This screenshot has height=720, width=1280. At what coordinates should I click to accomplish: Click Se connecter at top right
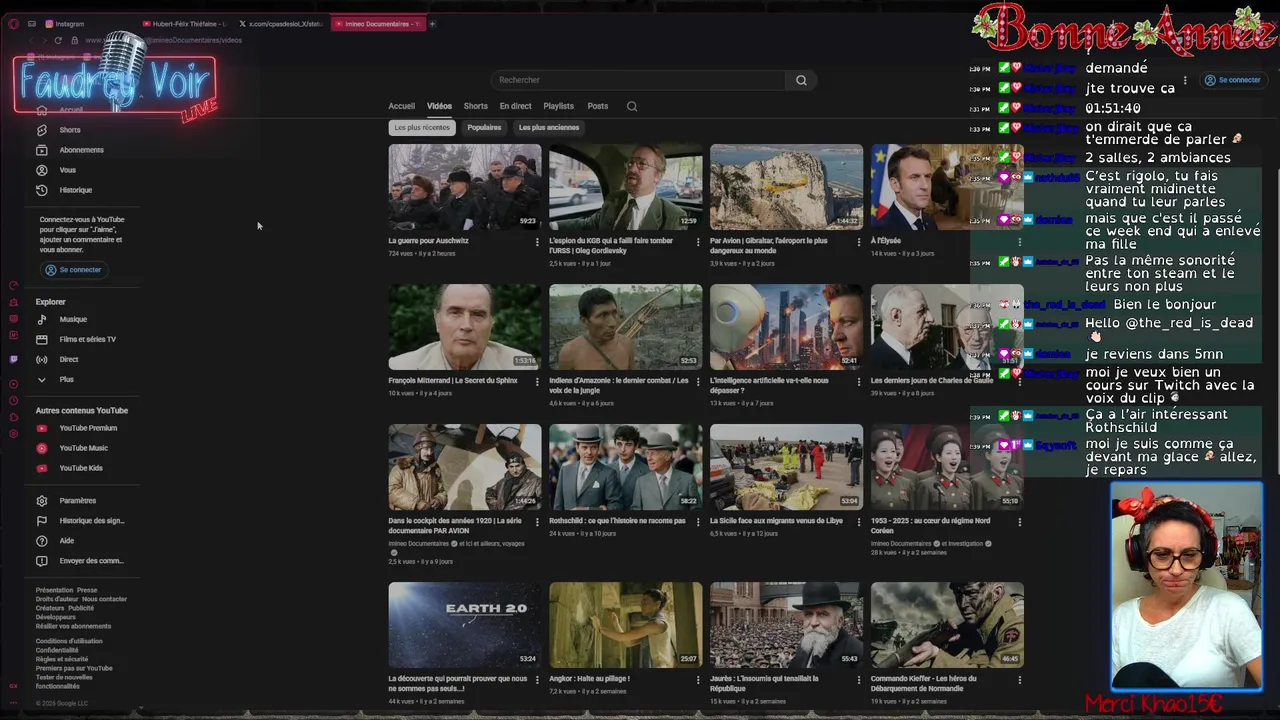[x=1232, y=80]
